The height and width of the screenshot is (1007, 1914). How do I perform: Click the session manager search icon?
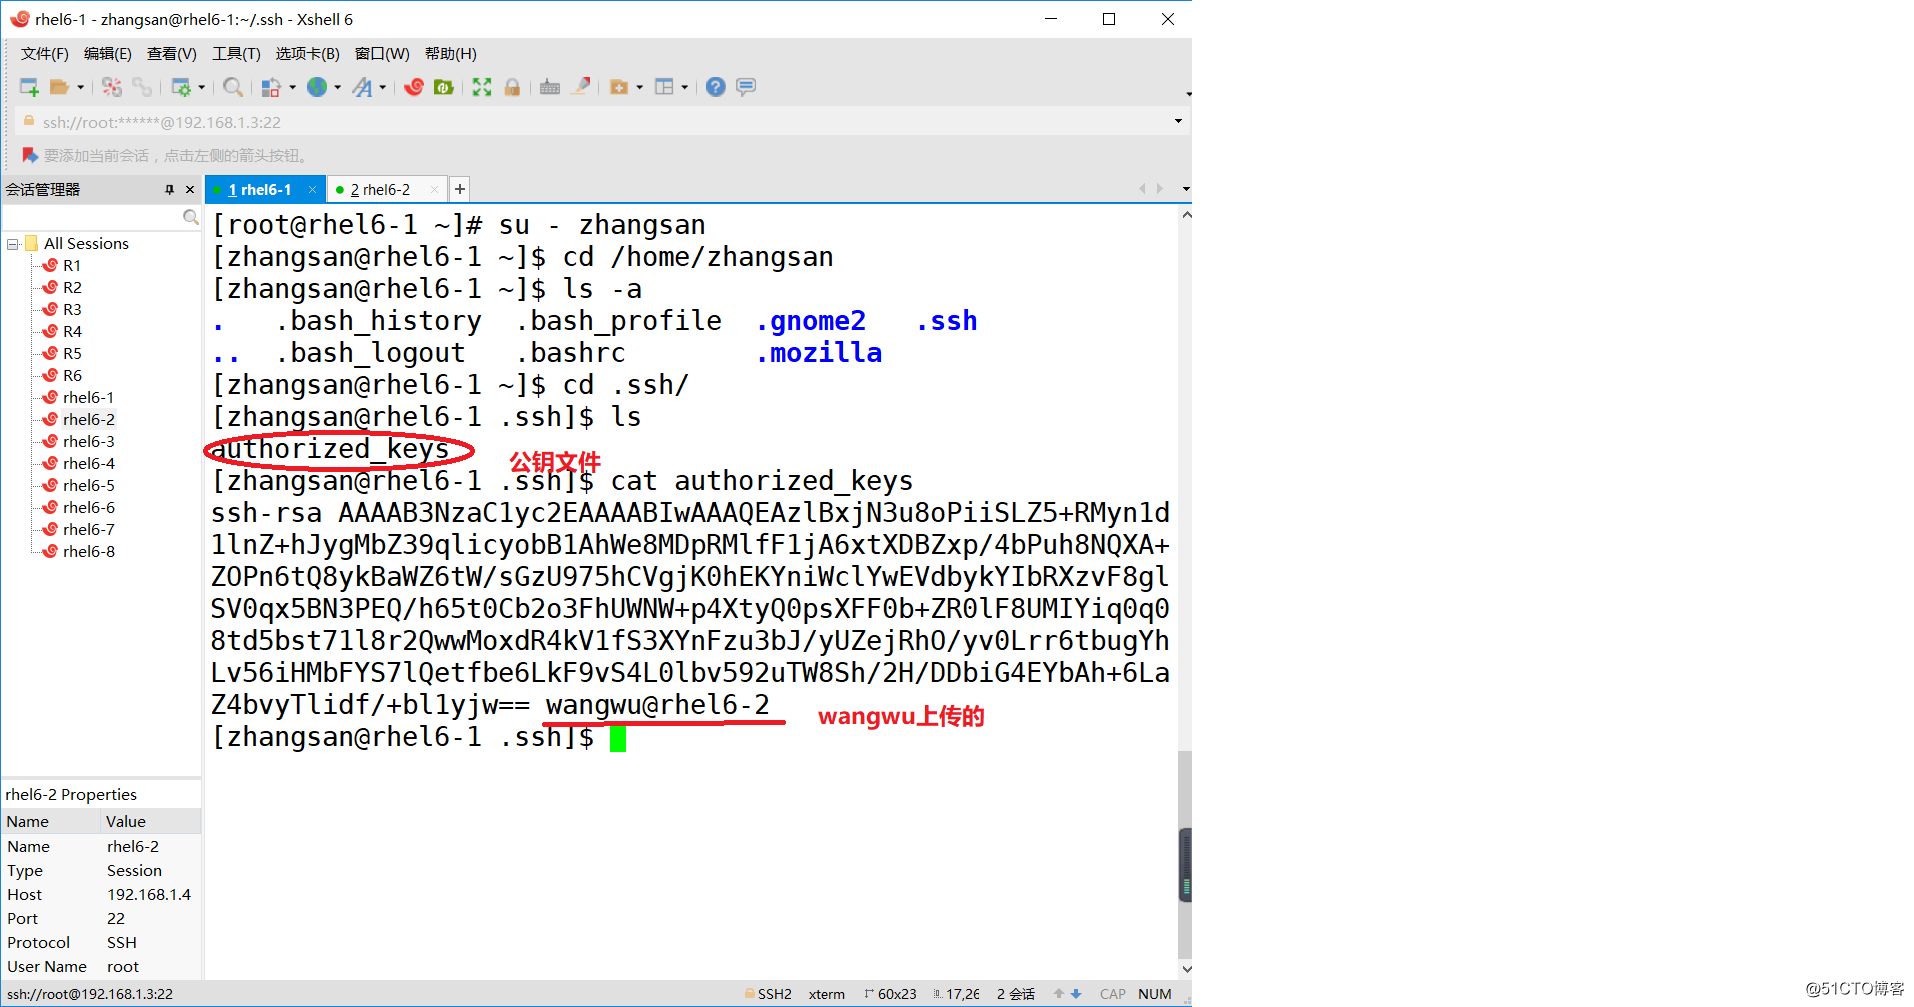click(x=191, y=217)
